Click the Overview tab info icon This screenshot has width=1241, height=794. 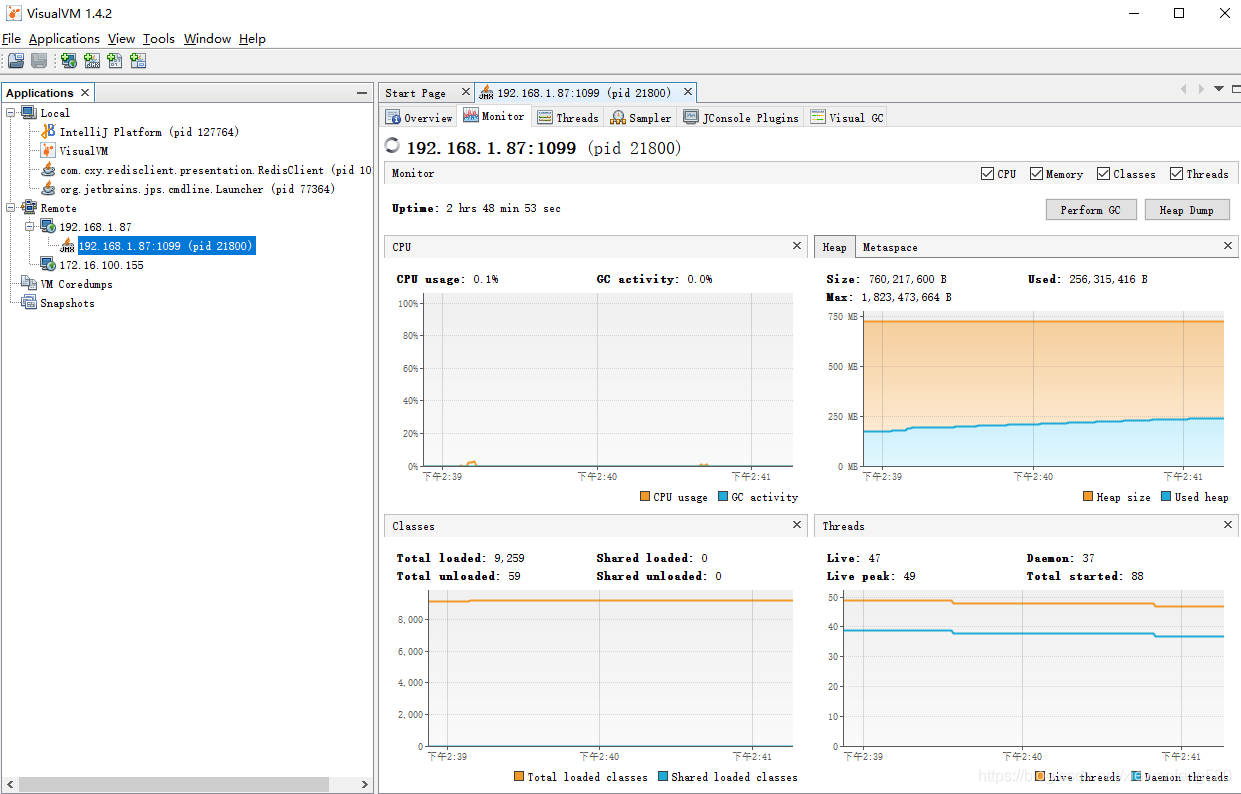click(394, 118)
